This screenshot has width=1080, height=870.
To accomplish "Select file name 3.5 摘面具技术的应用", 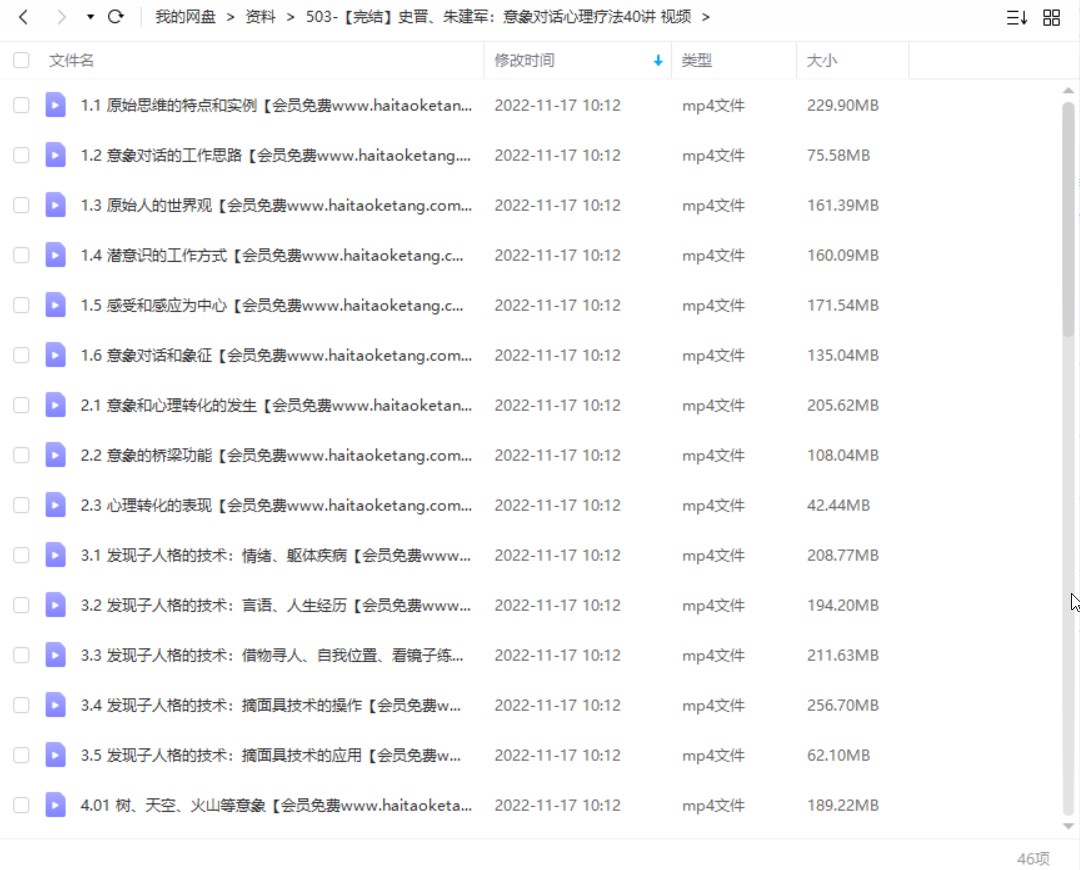I will coord(271,755).
